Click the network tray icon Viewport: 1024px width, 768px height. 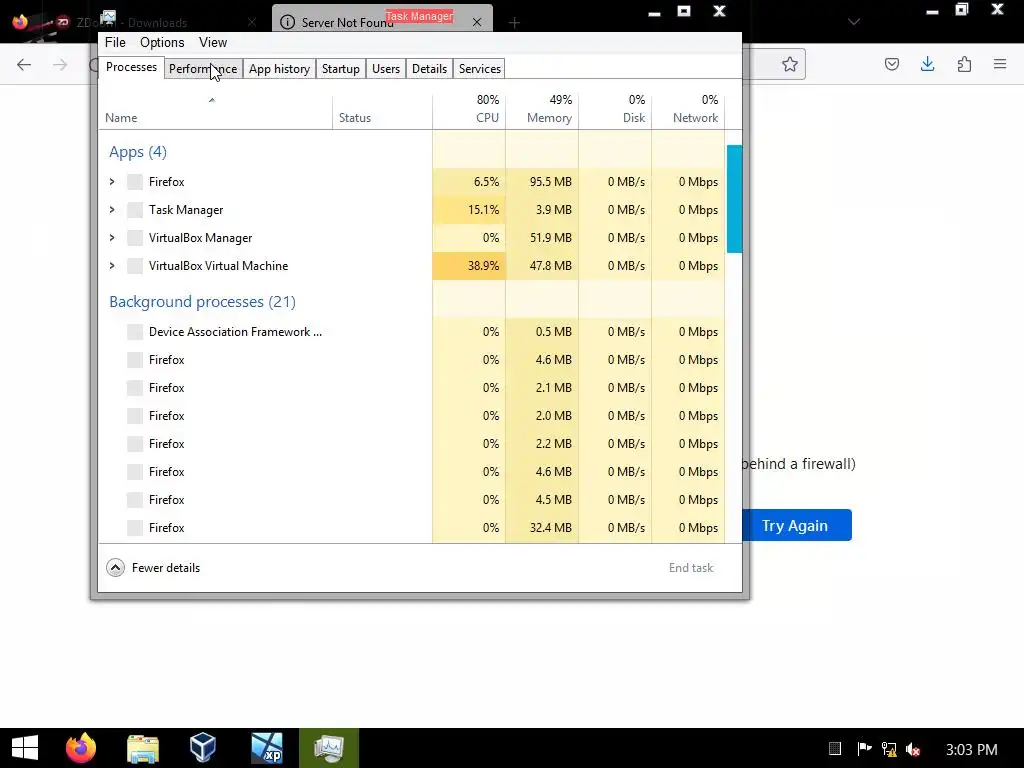tap(889, 749)
